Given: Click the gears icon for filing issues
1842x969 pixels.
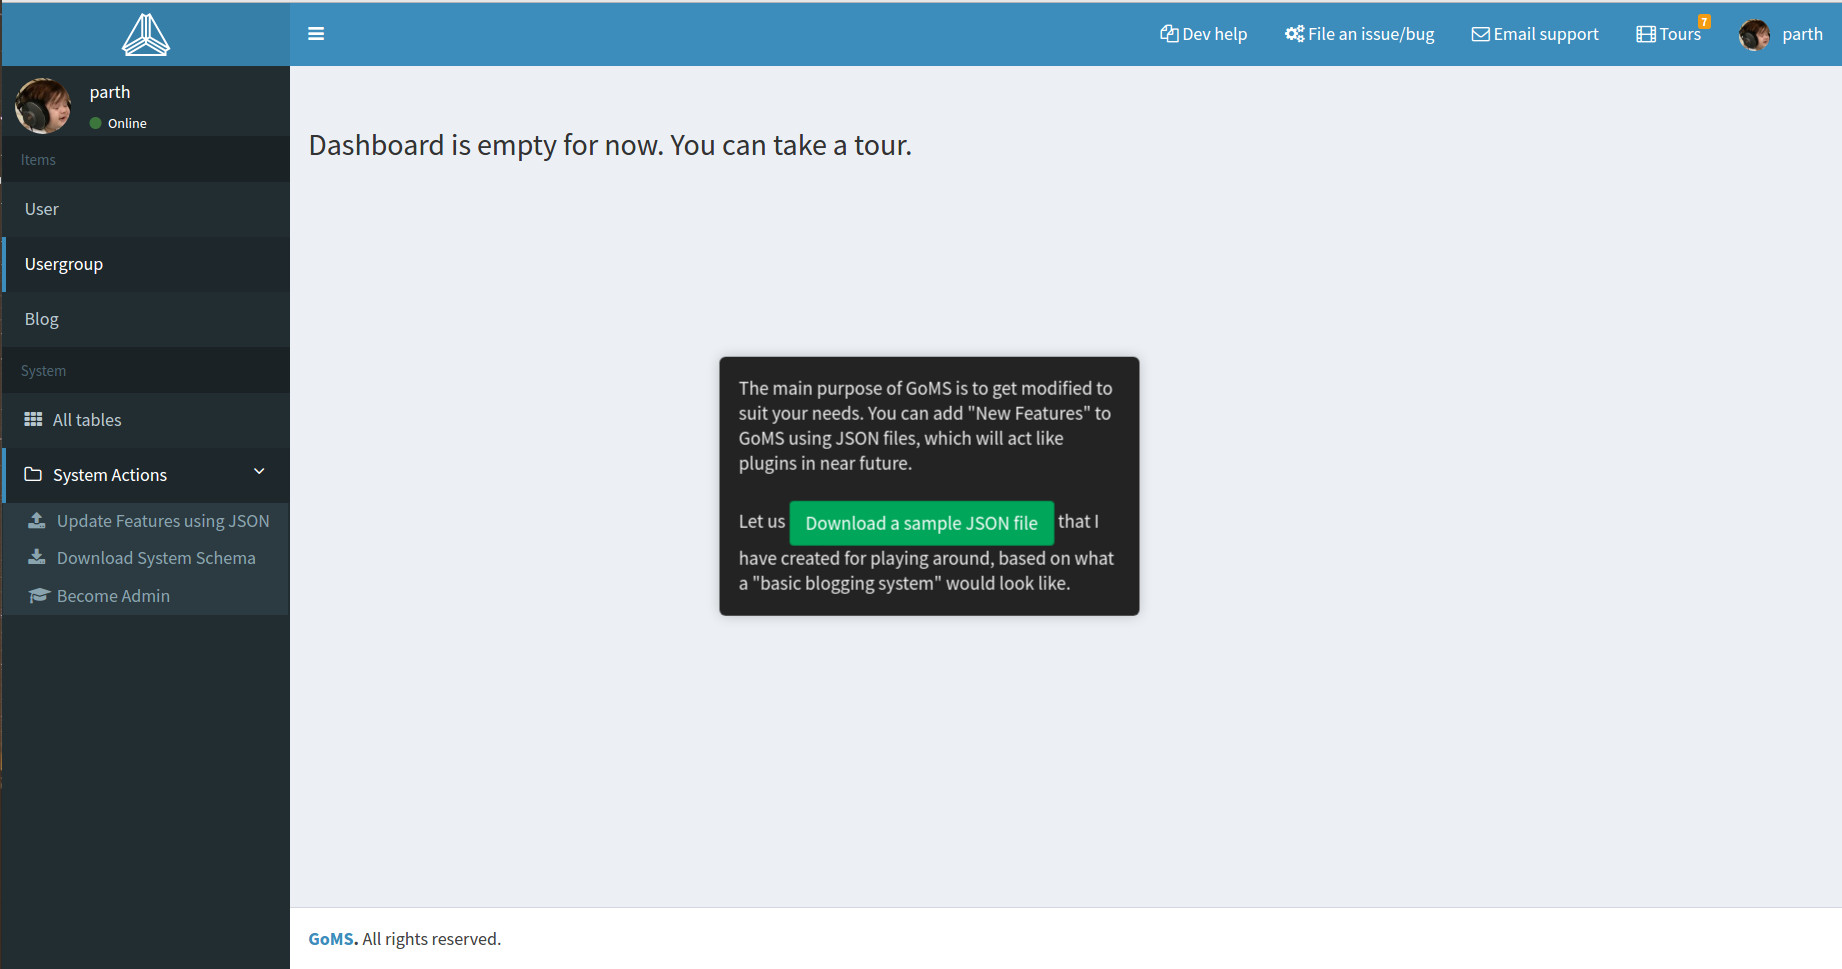Looking at the screenshot, I should pos(1295,34).
